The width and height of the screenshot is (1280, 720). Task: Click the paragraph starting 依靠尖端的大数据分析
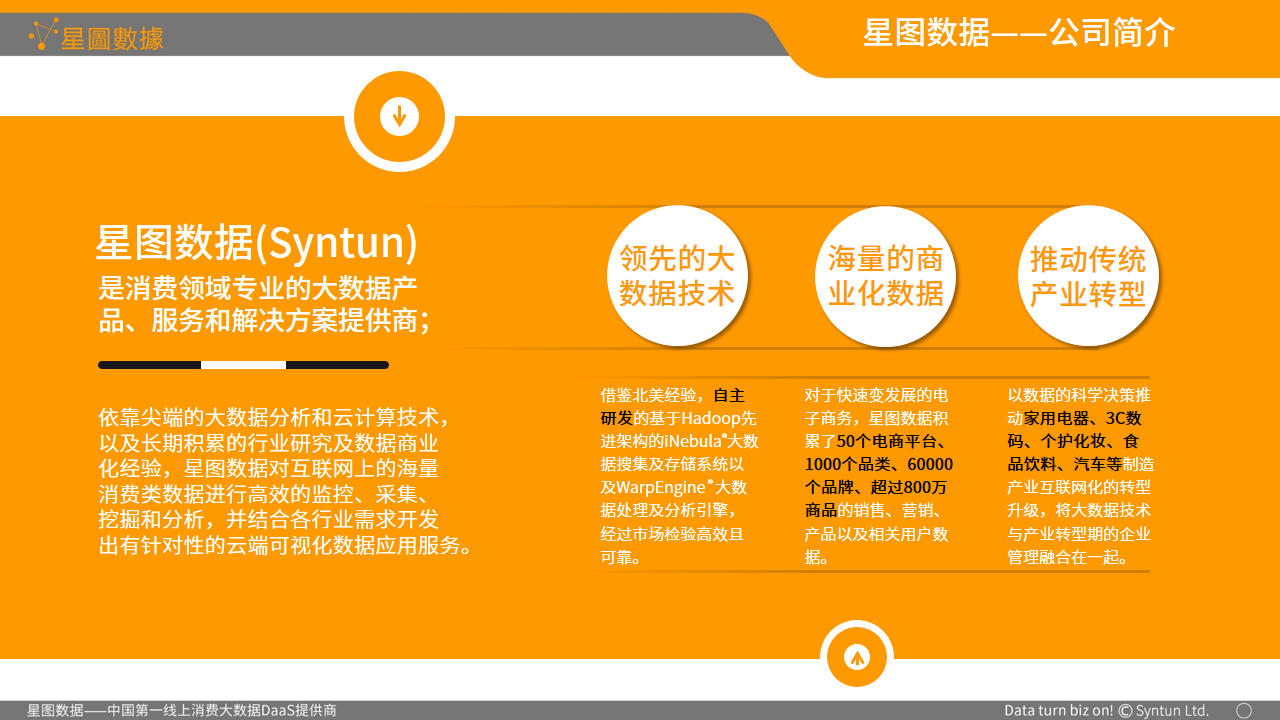click(x=285, y=481)
